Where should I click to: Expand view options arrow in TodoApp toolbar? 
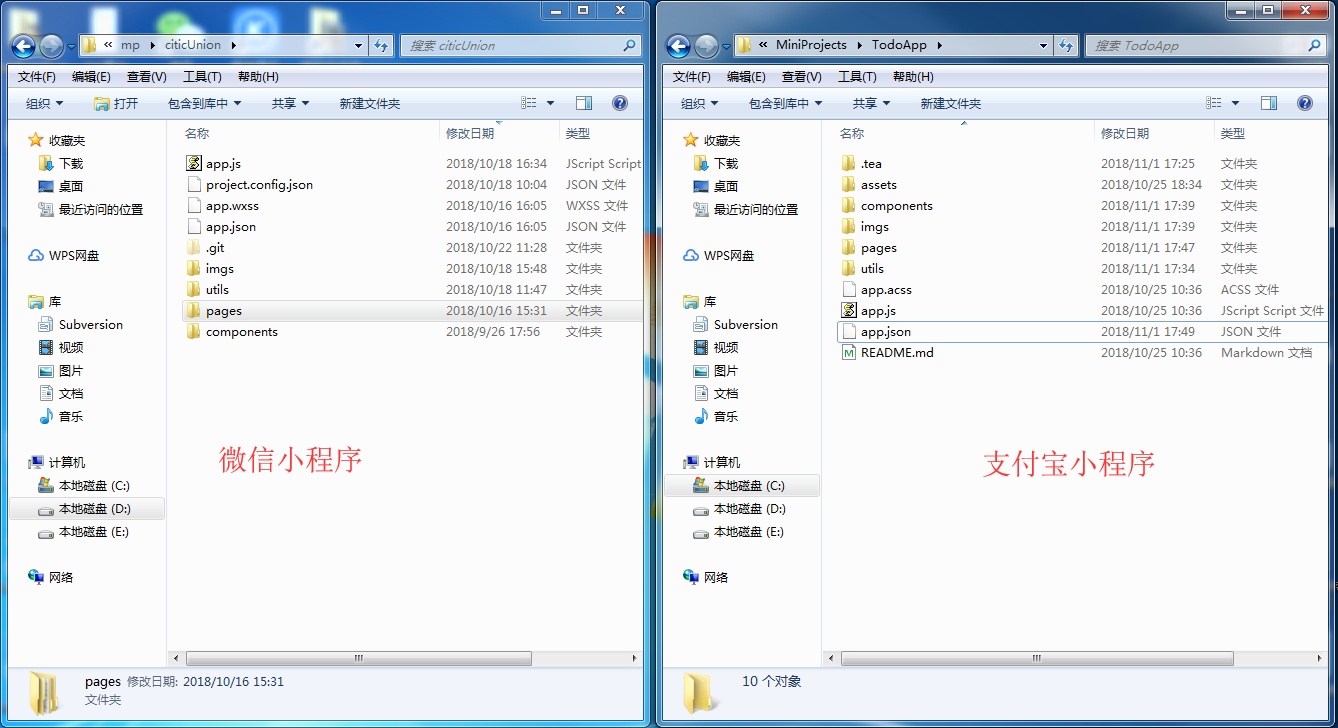1236,103
